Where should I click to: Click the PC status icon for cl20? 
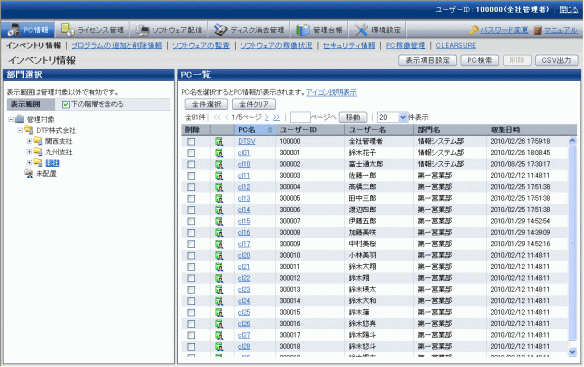[x=219, y=256]
